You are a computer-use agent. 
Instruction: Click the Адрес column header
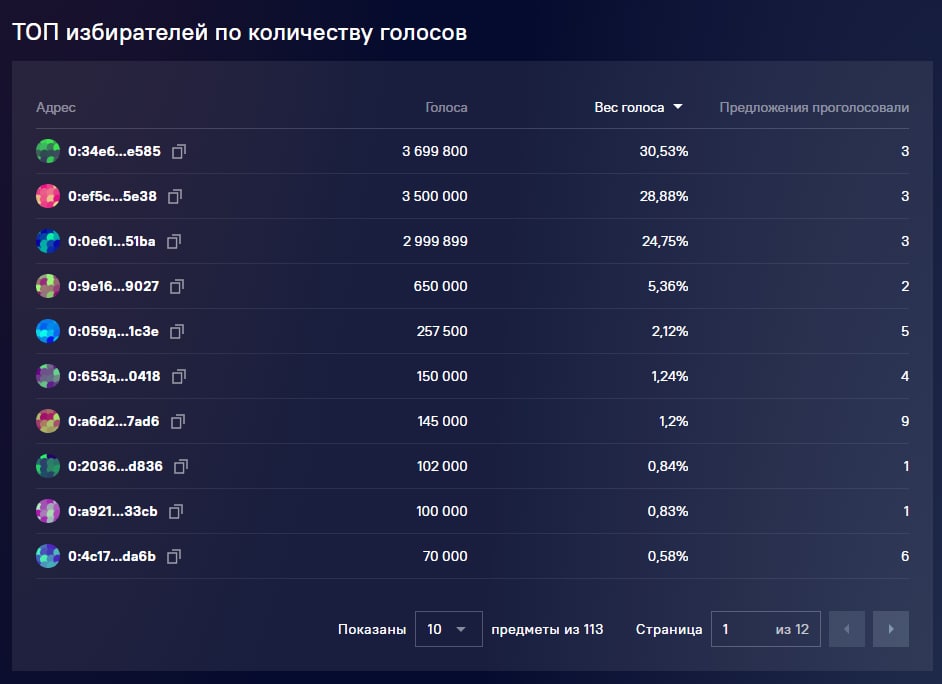tap(56, 107)
